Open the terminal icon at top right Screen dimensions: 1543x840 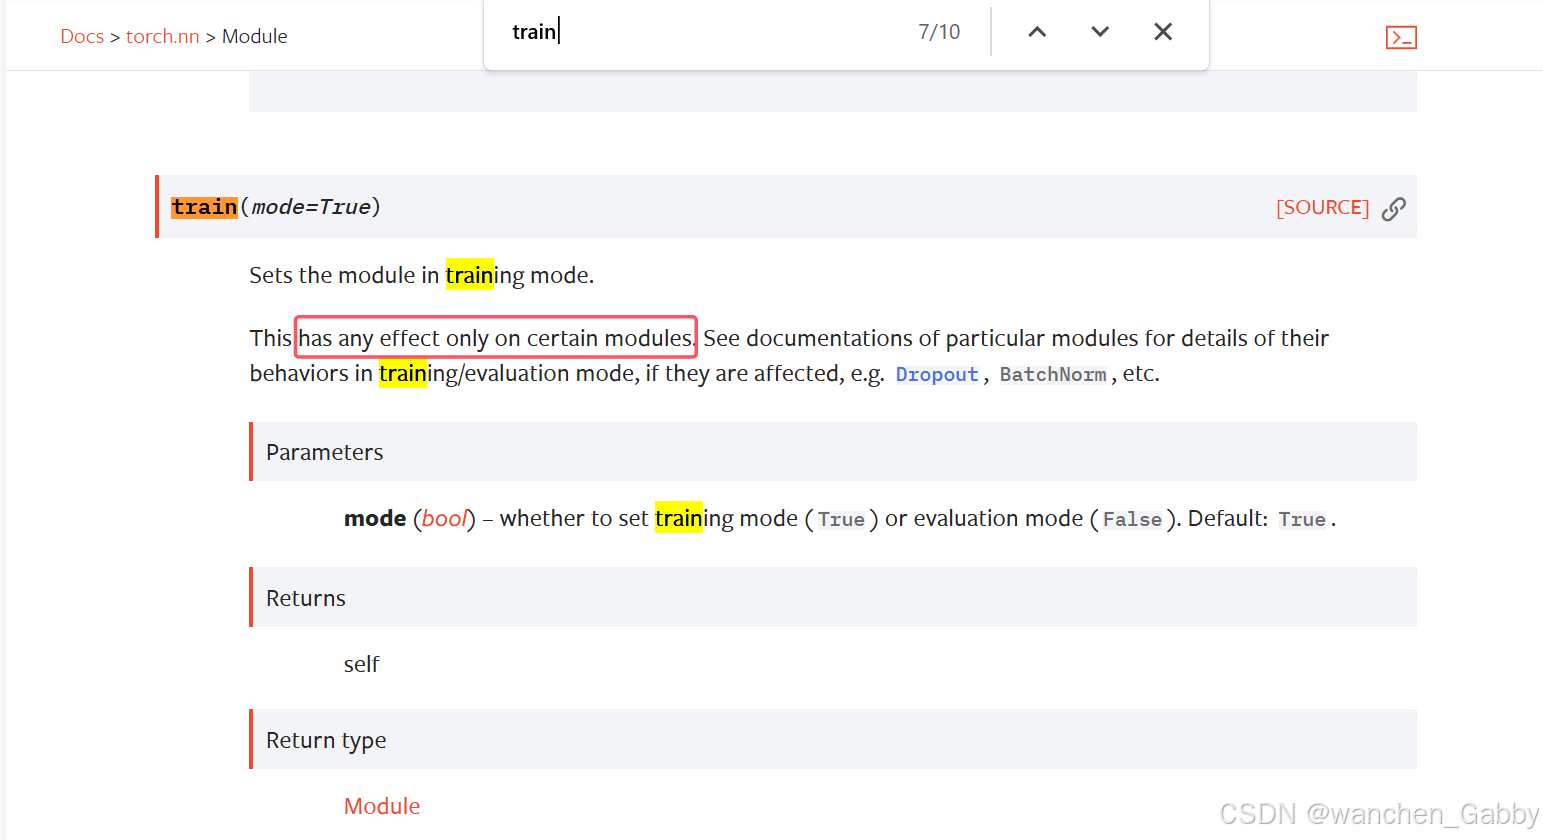1401,38
